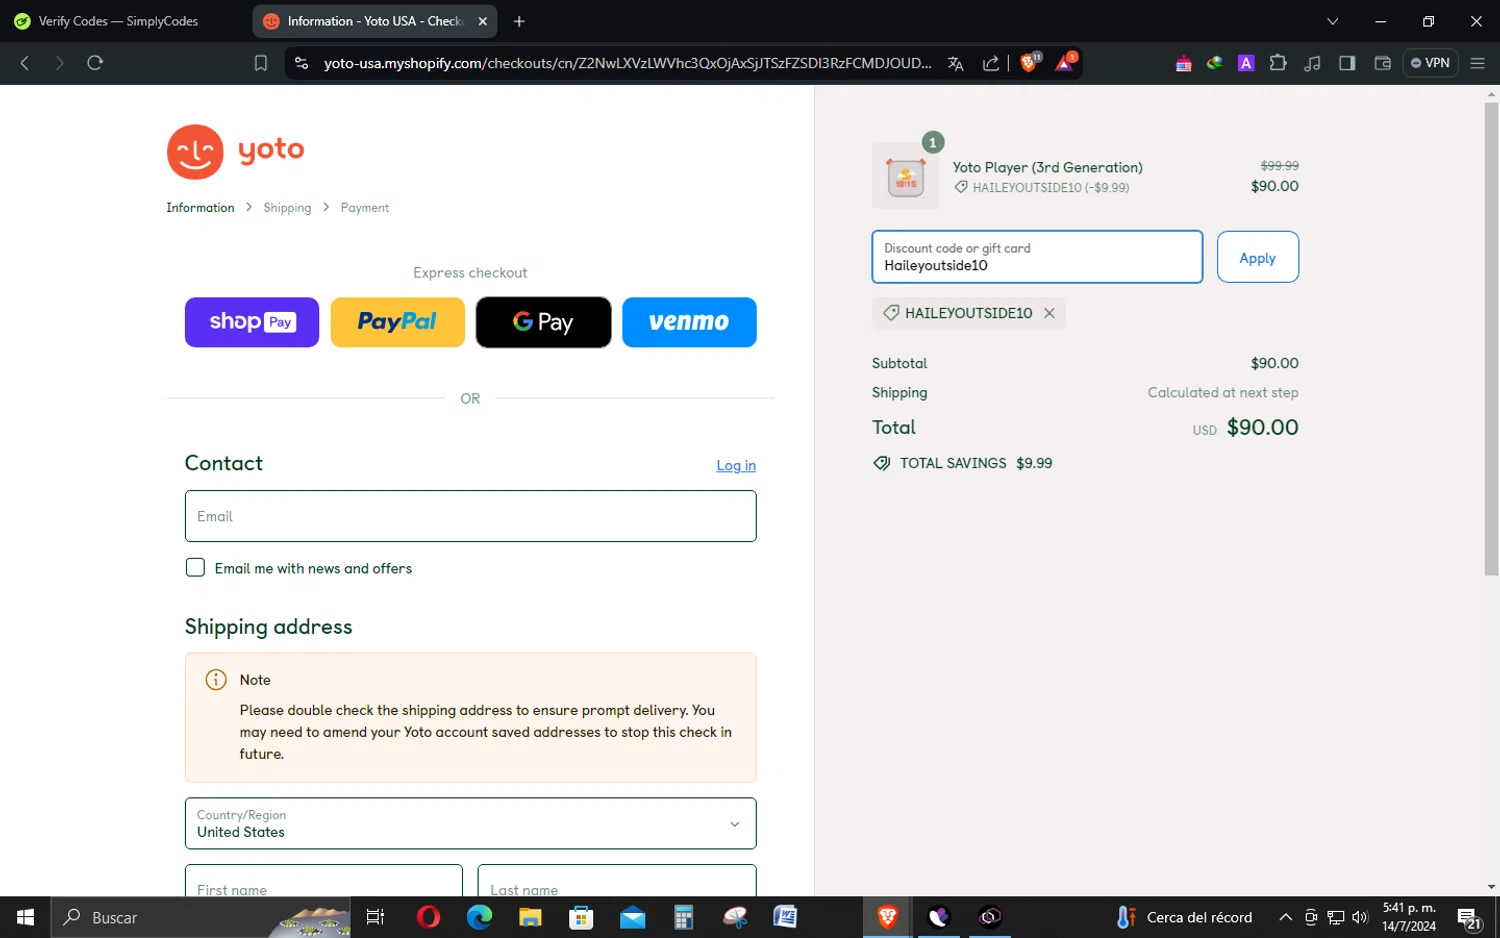This screenshot has height=938, width=1500.
Task: Bookmark this page icon
Action: [261, 63]
